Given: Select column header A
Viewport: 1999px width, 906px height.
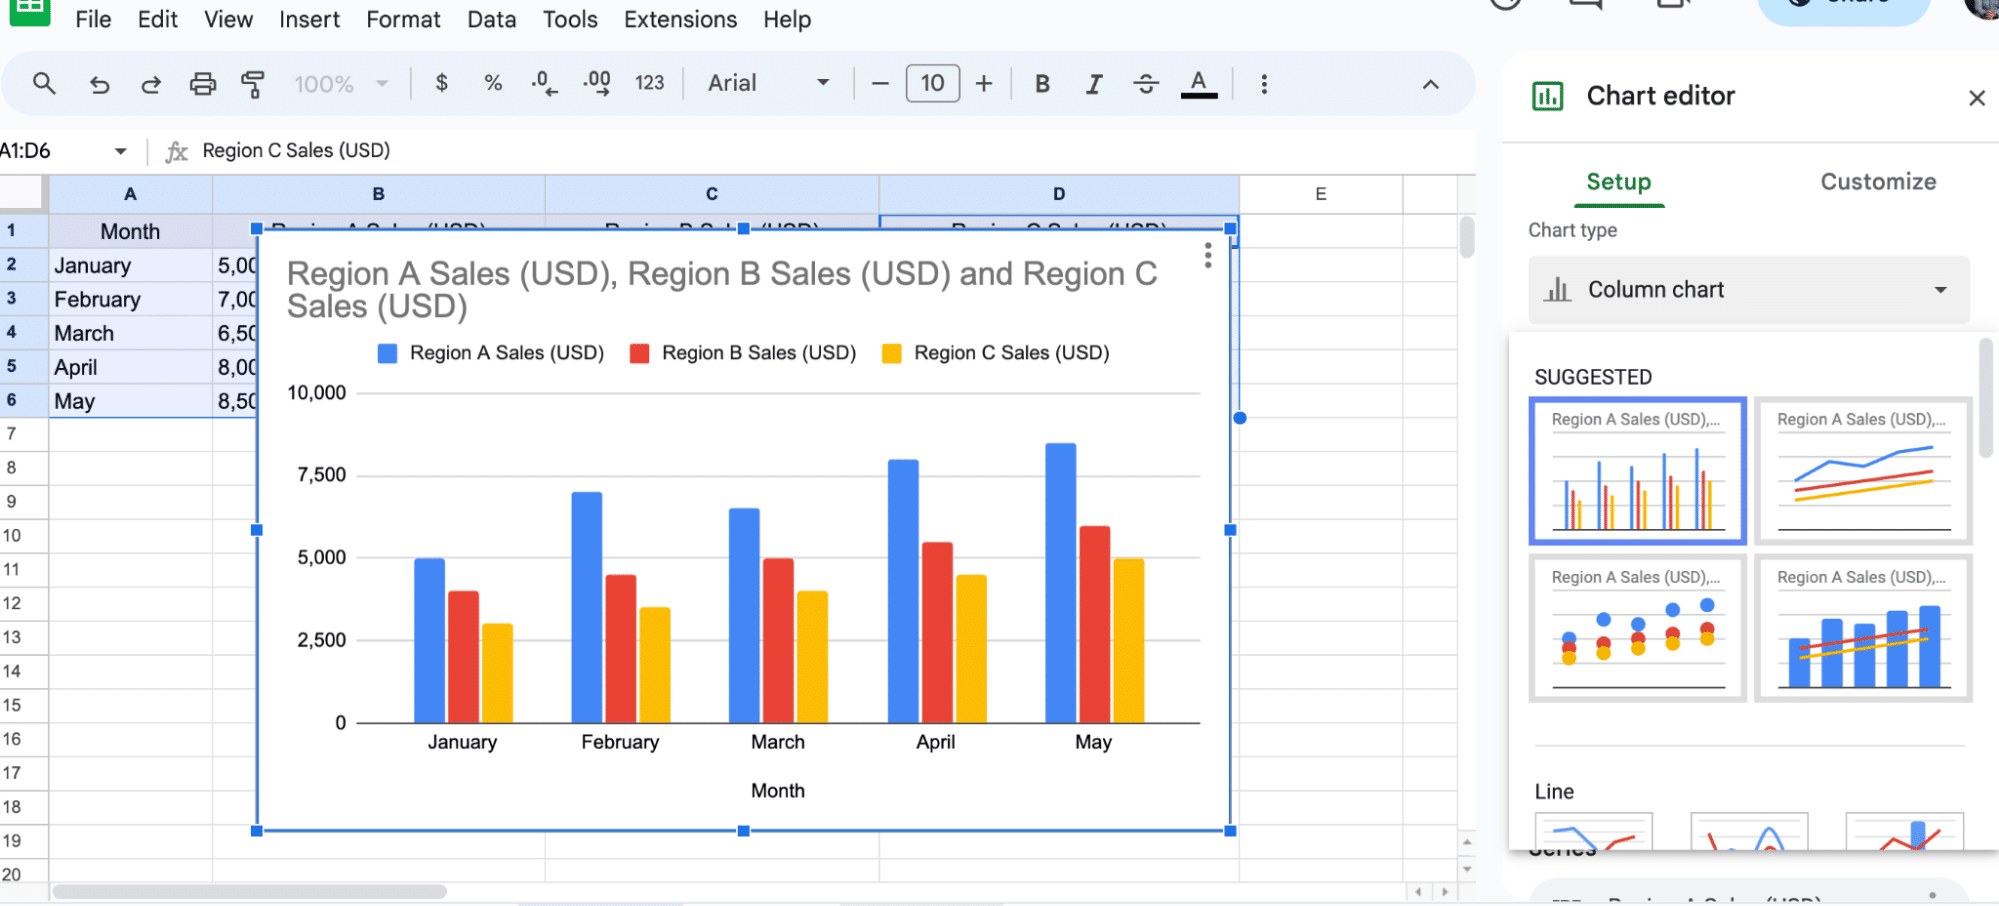Looking at the screenshot, I should coord(130,194).
